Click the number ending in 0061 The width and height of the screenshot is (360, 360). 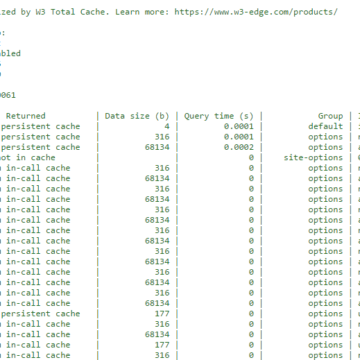coord(8,95)
